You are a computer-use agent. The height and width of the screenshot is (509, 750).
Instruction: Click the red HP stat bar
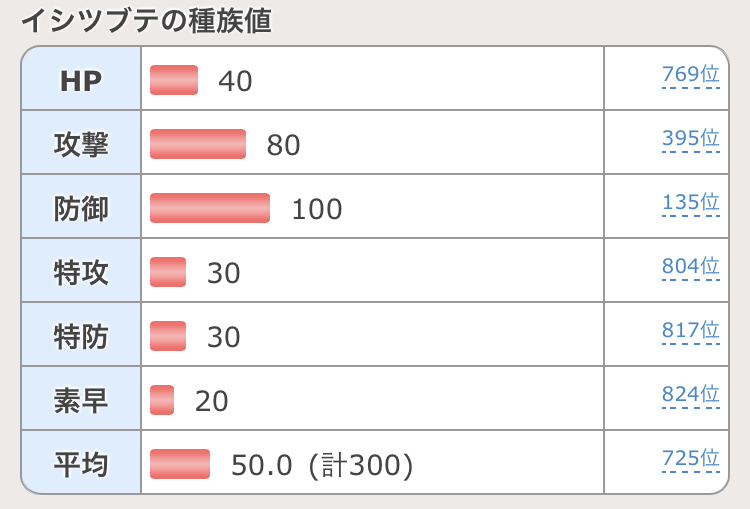tap(174, 80)
